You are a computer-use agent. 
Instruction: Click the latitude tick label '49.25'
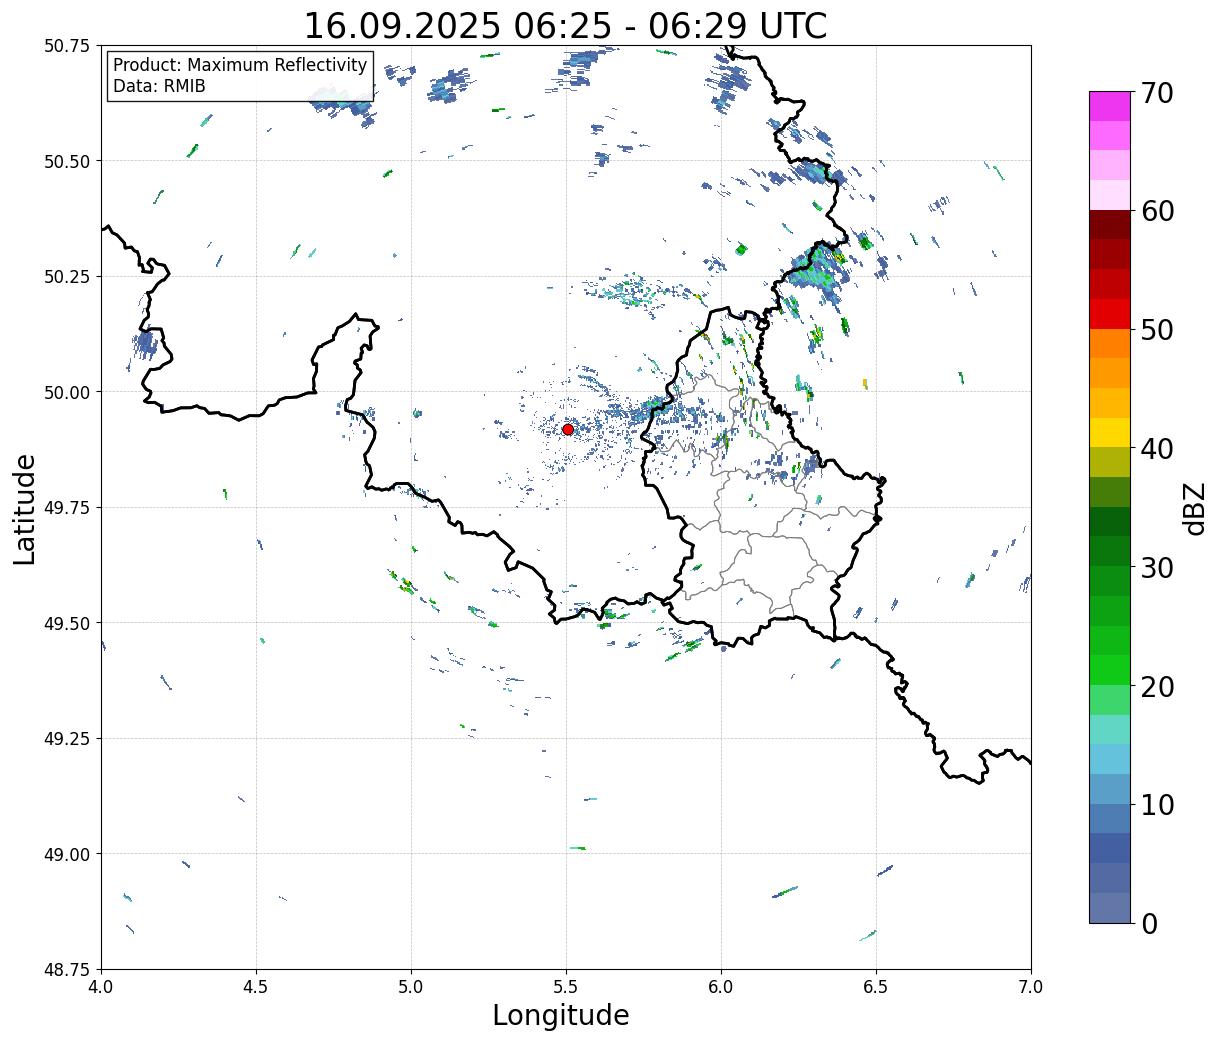pyautogui.click(x=67, y=739)
